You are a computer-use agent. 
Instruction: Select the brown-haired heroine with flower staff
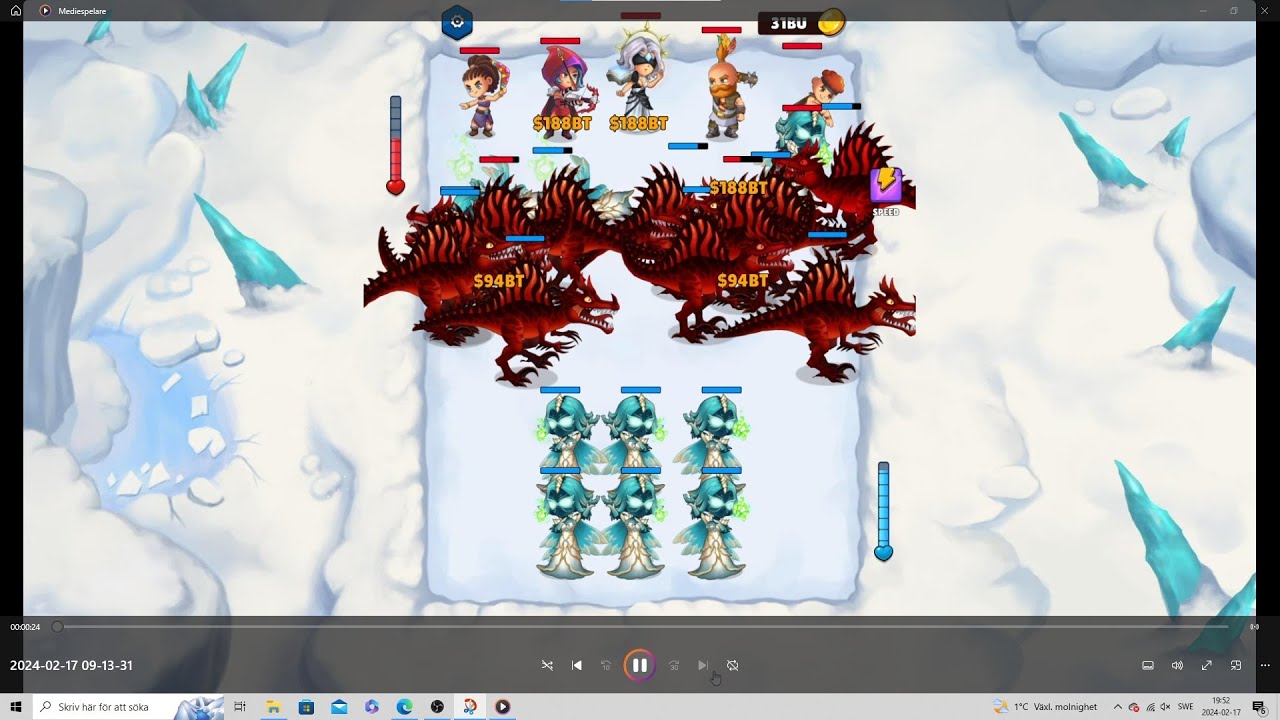[482, 97]
